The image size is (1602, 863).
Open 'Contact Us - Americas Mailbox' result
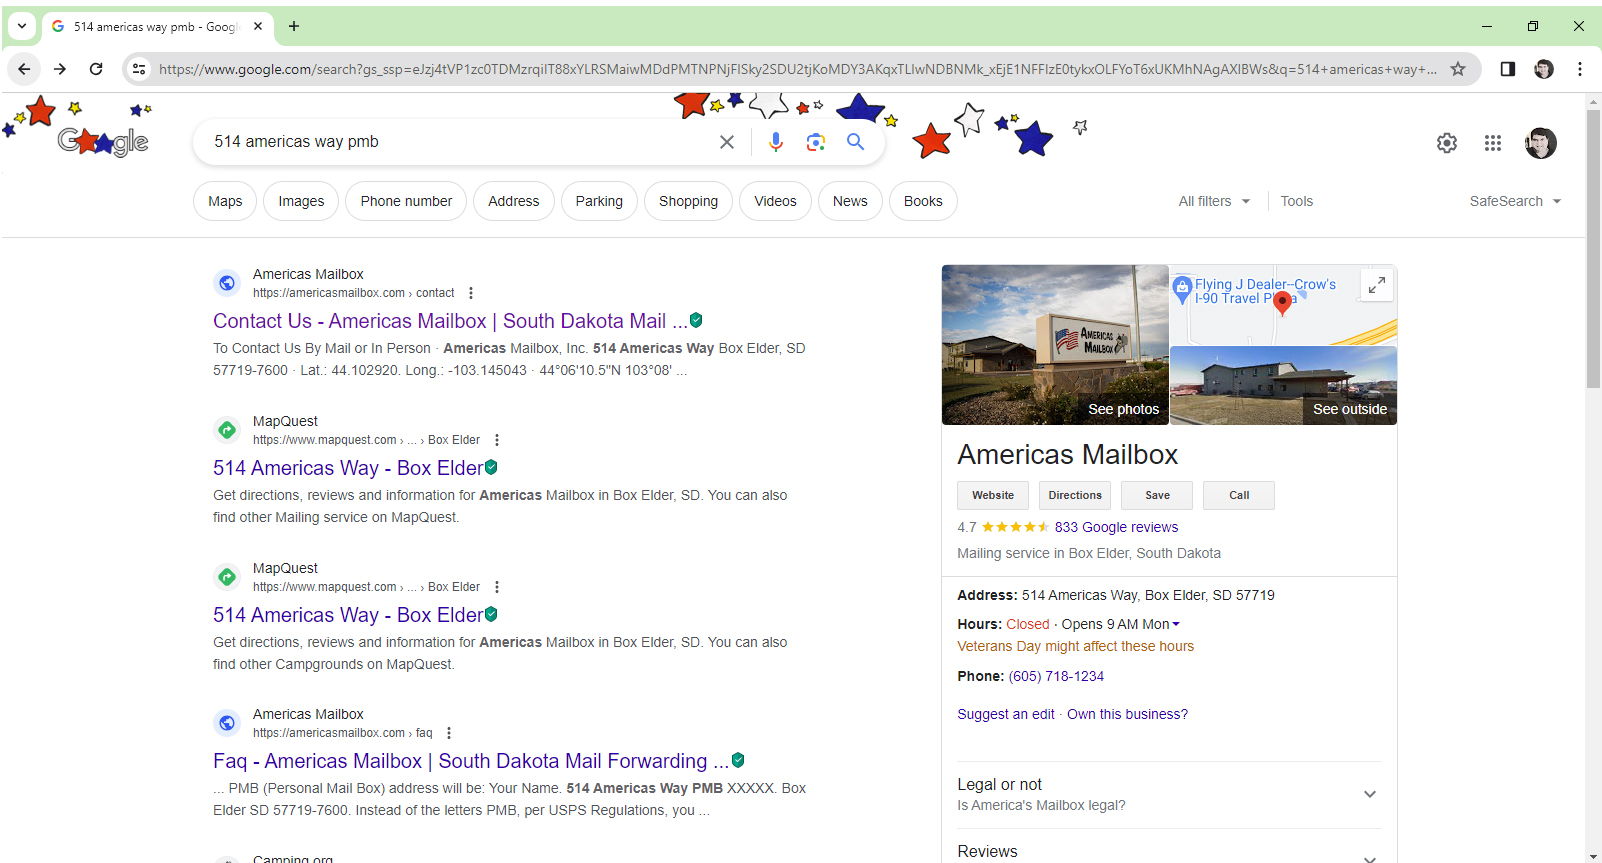click(x=450, y=321)
